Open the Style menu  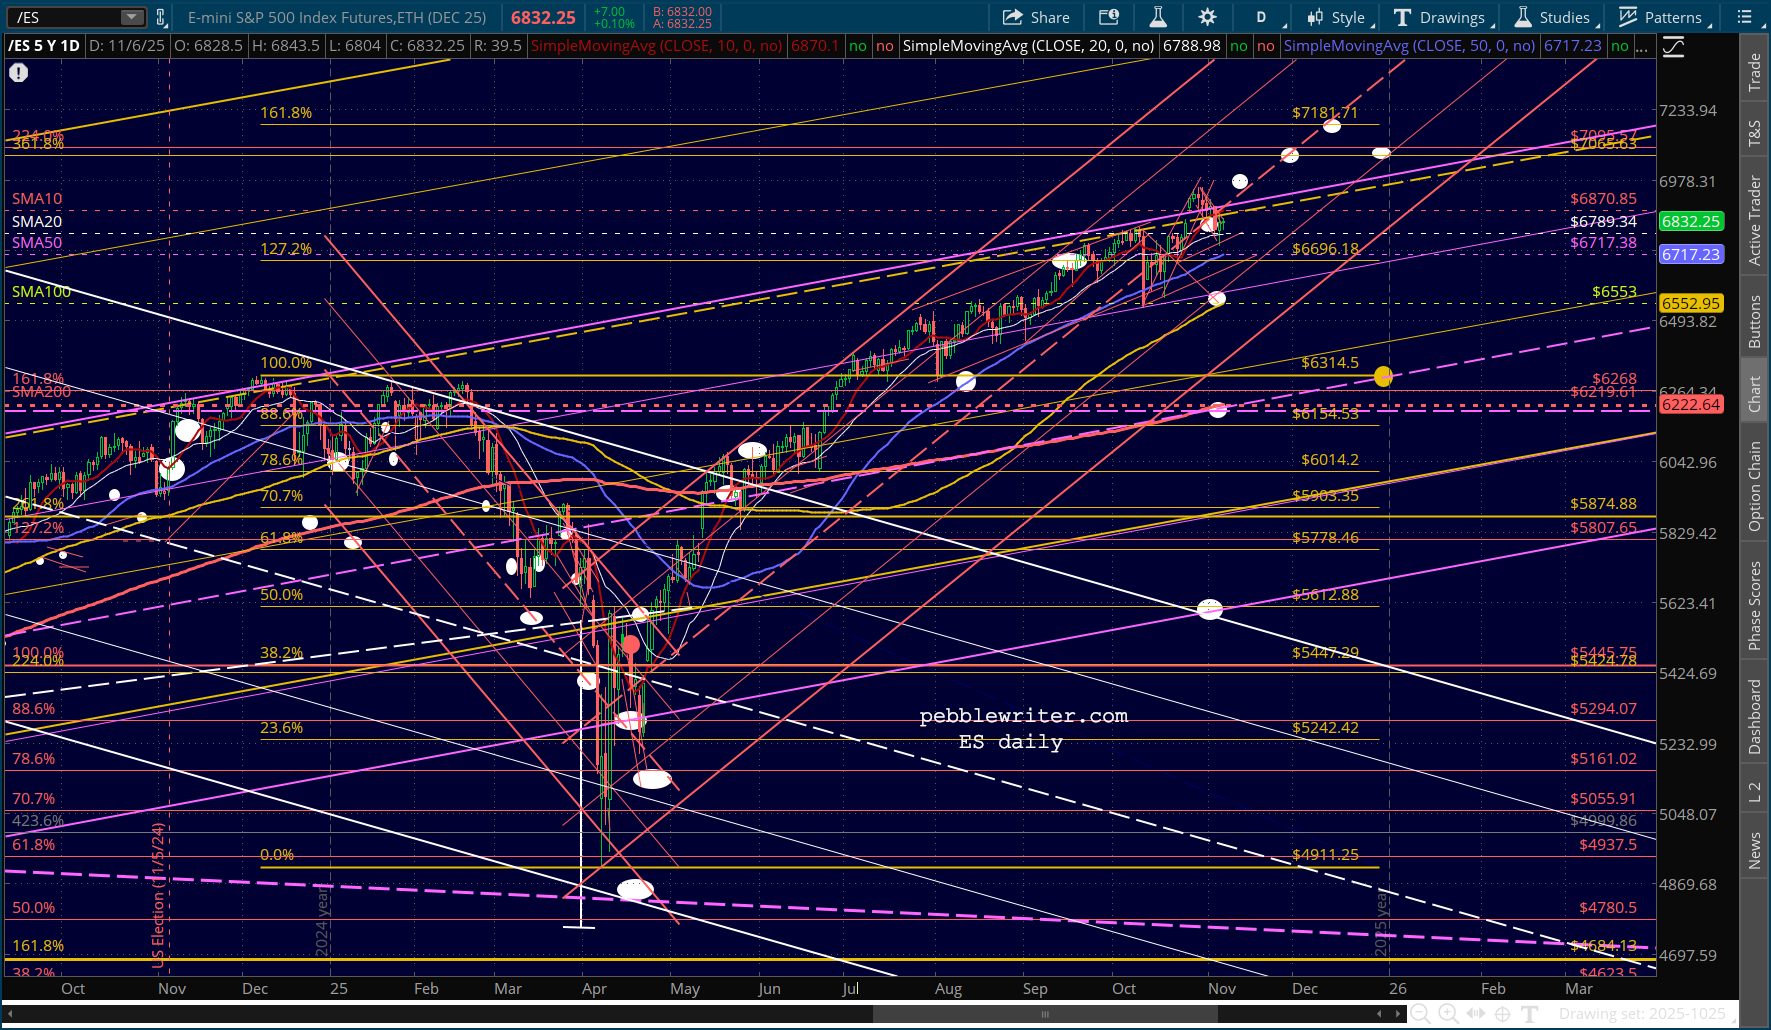coord(1339,17)
